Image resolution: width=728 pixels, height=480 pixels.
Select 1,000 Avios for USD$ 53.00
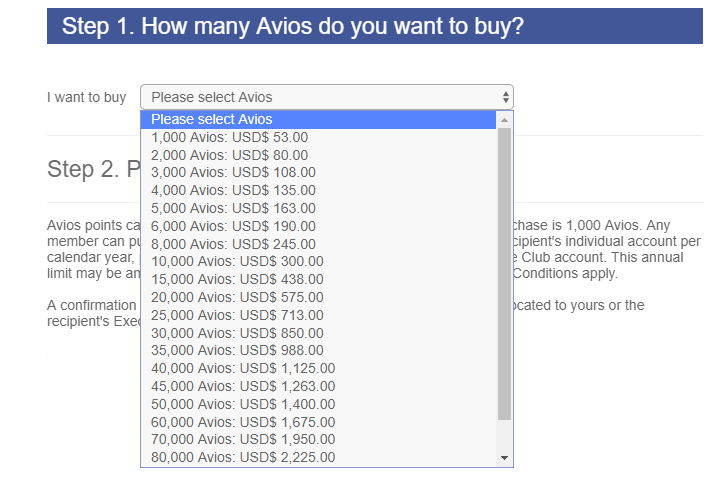229,137
